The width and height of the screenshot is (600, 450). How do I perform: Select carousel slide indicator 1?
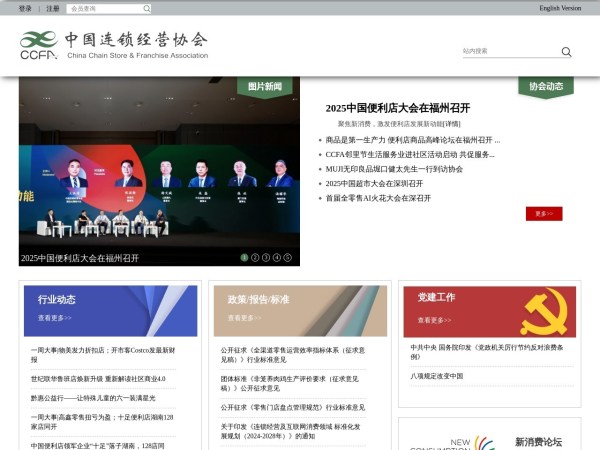point(244,258)
